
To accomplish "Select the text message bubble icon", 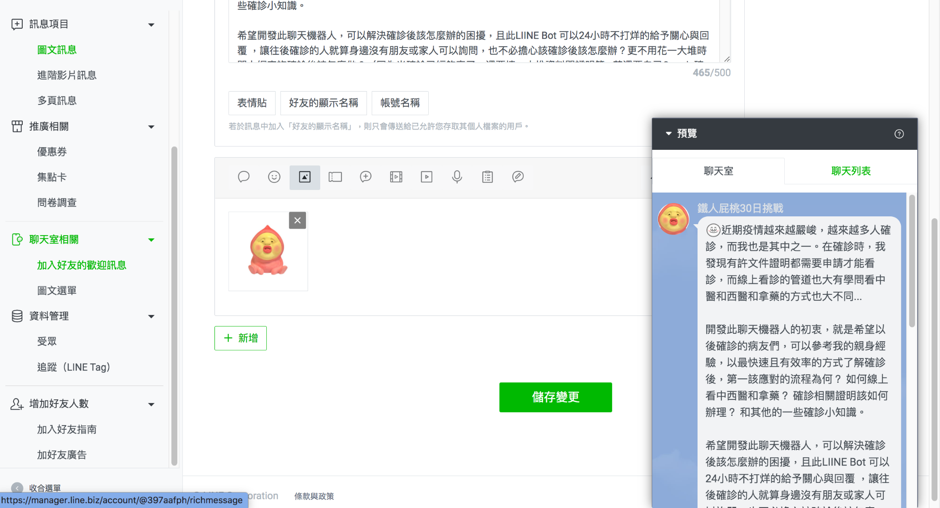I will click(243, 177).
